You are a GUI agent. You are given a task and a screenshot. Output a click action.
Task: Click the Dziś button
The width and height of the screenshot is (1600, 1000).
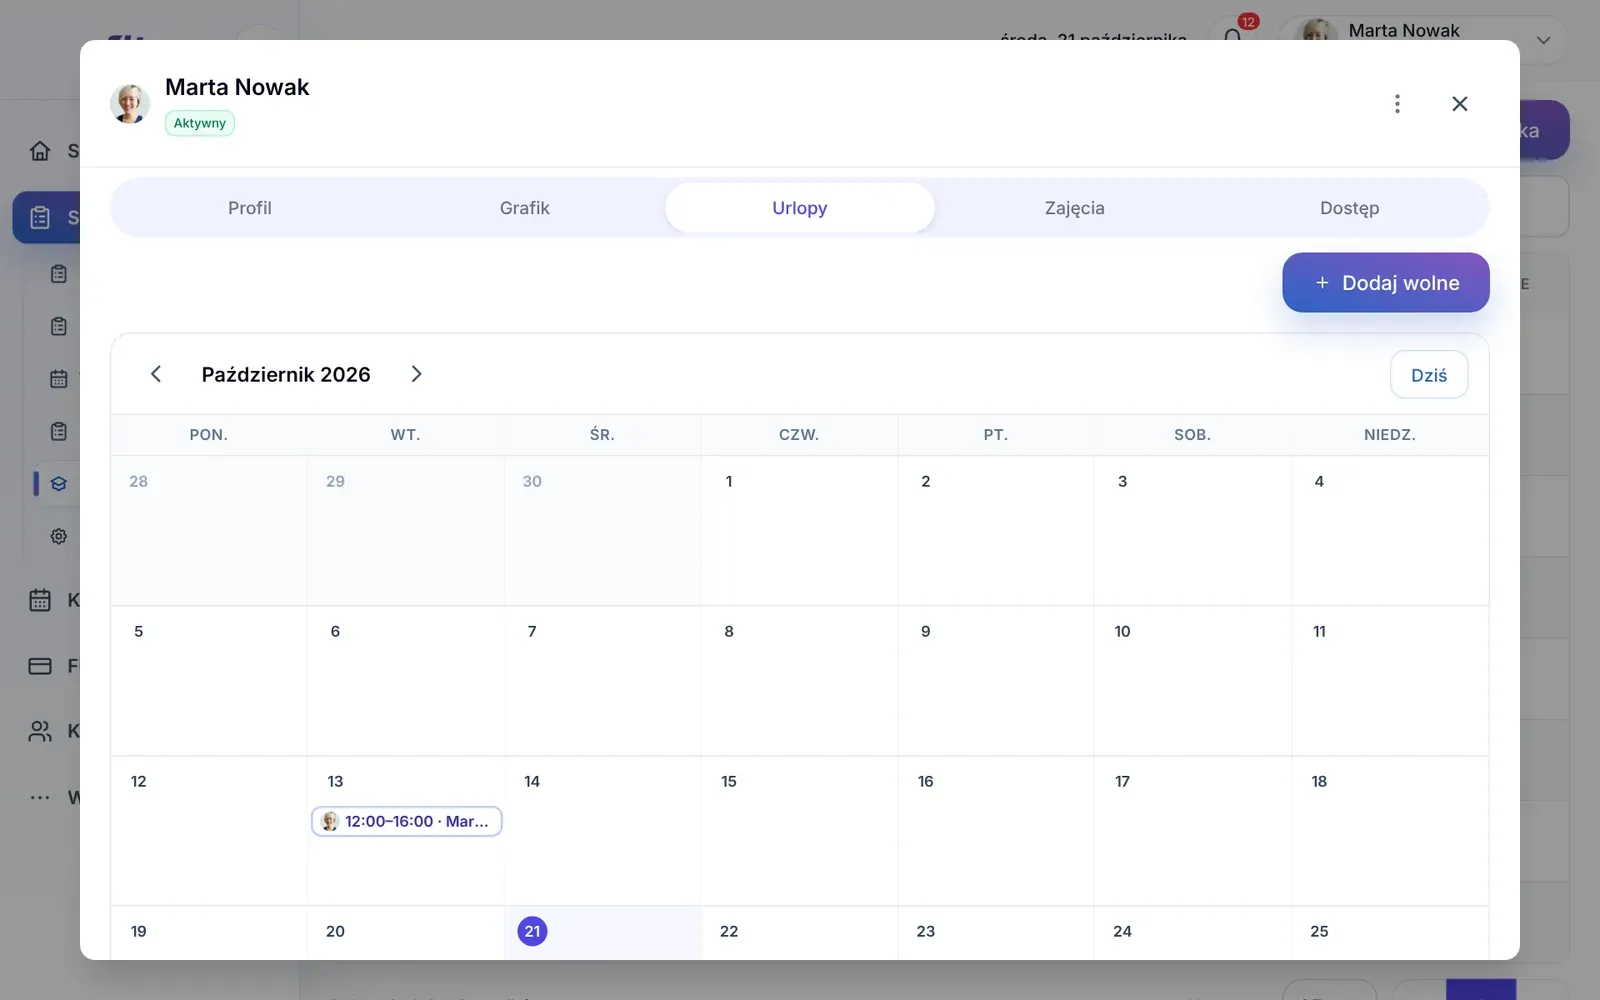point(1429,375)
